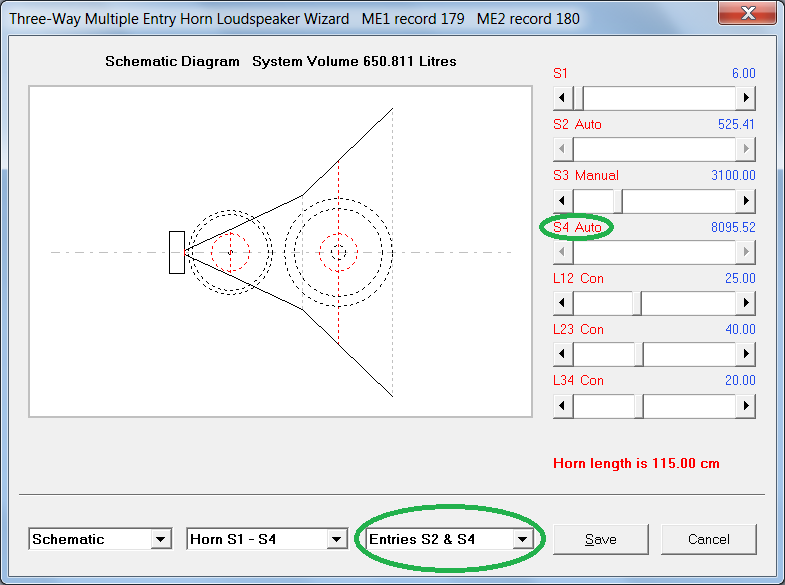785x585 pixels.
Task: Click the S3 Manual slider right arrow
Action: [745, 201]
